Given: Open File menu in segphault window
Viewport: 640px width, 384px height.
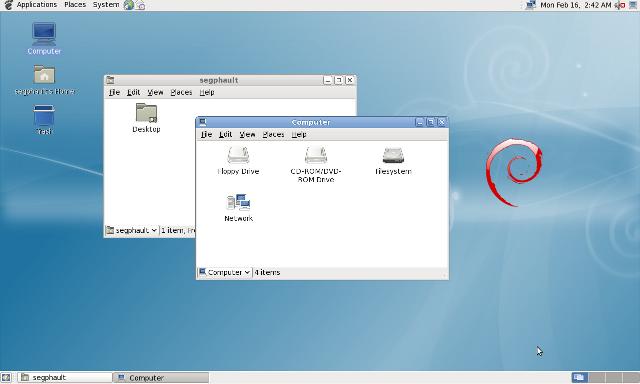Looking at the screenshot, I should pyautogui.click(x=114, y=92).
